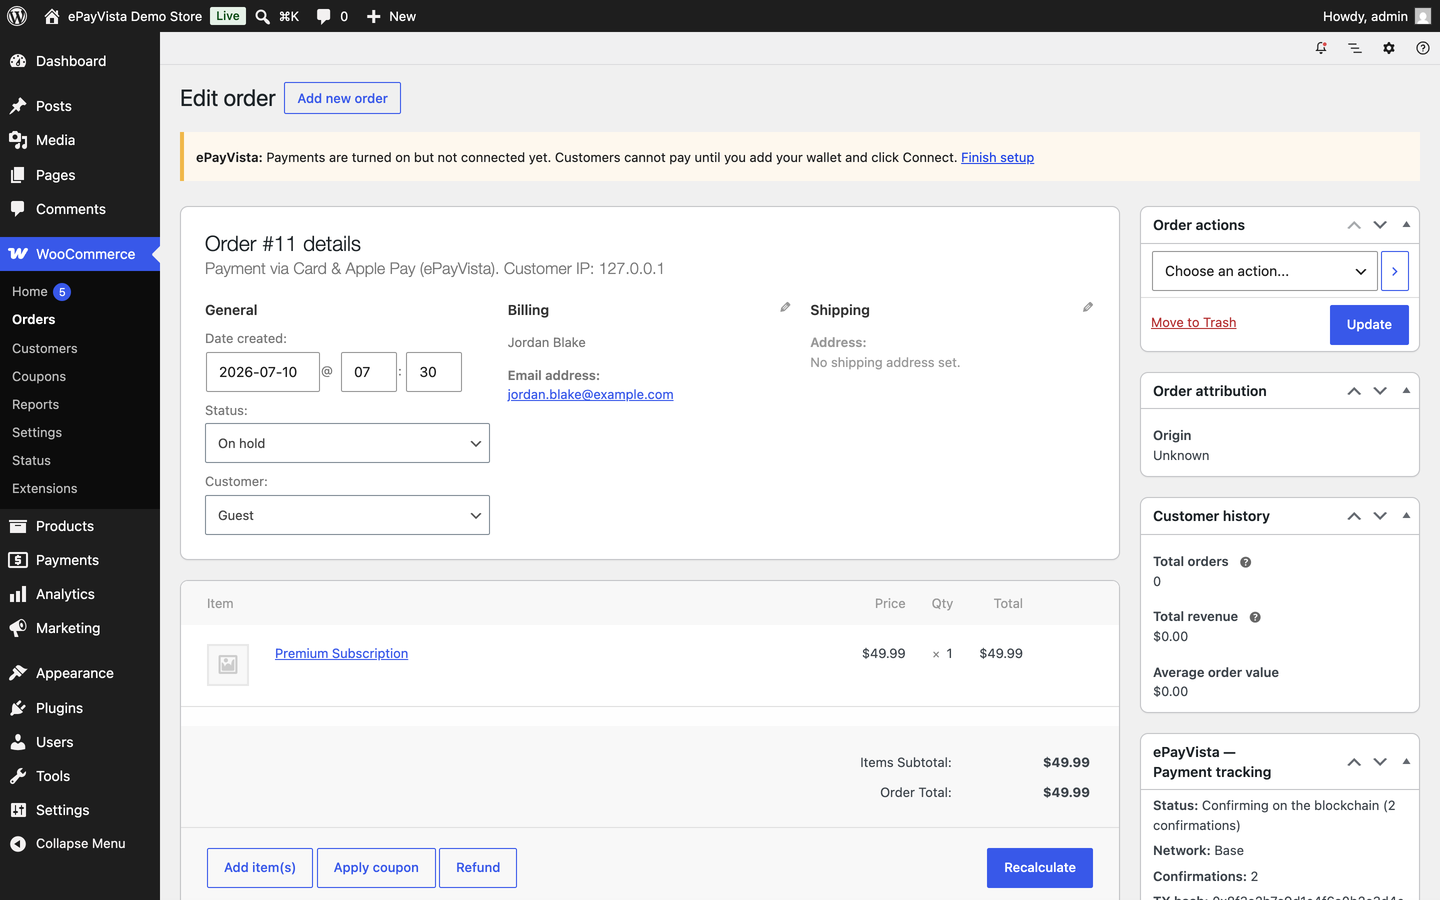Edit billing details pencil icon

(x=785, y=308)
